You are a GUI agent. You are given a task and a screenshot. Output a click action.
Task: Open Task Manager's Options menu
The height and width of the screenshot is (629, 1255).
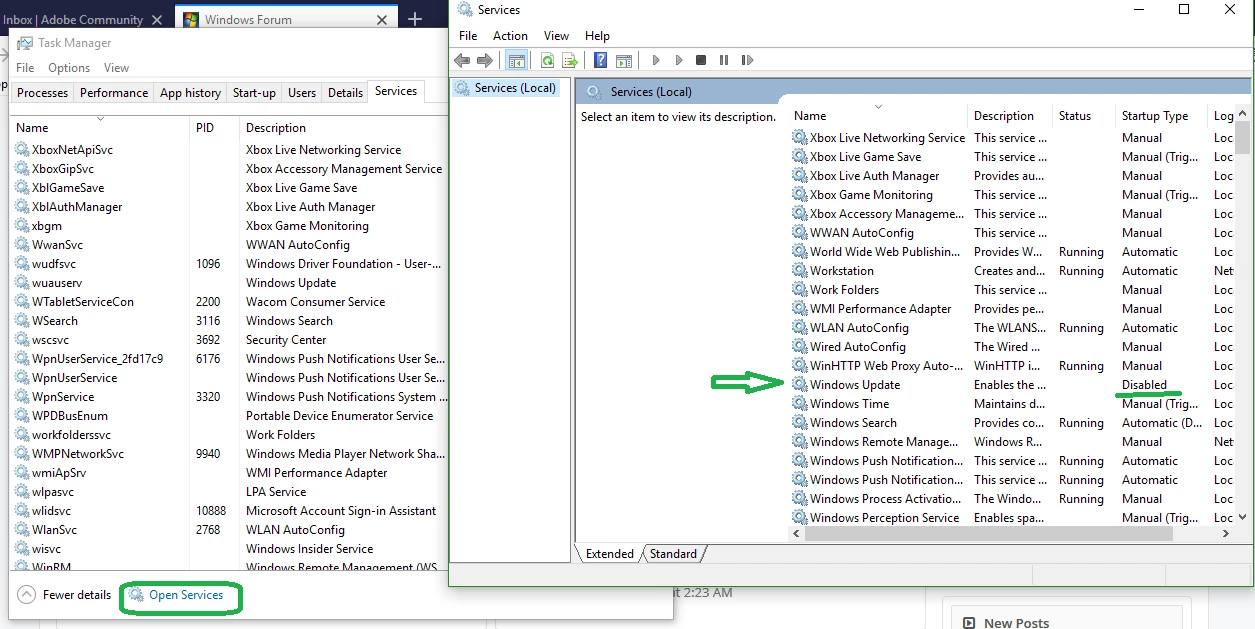[x=69, y=68]
